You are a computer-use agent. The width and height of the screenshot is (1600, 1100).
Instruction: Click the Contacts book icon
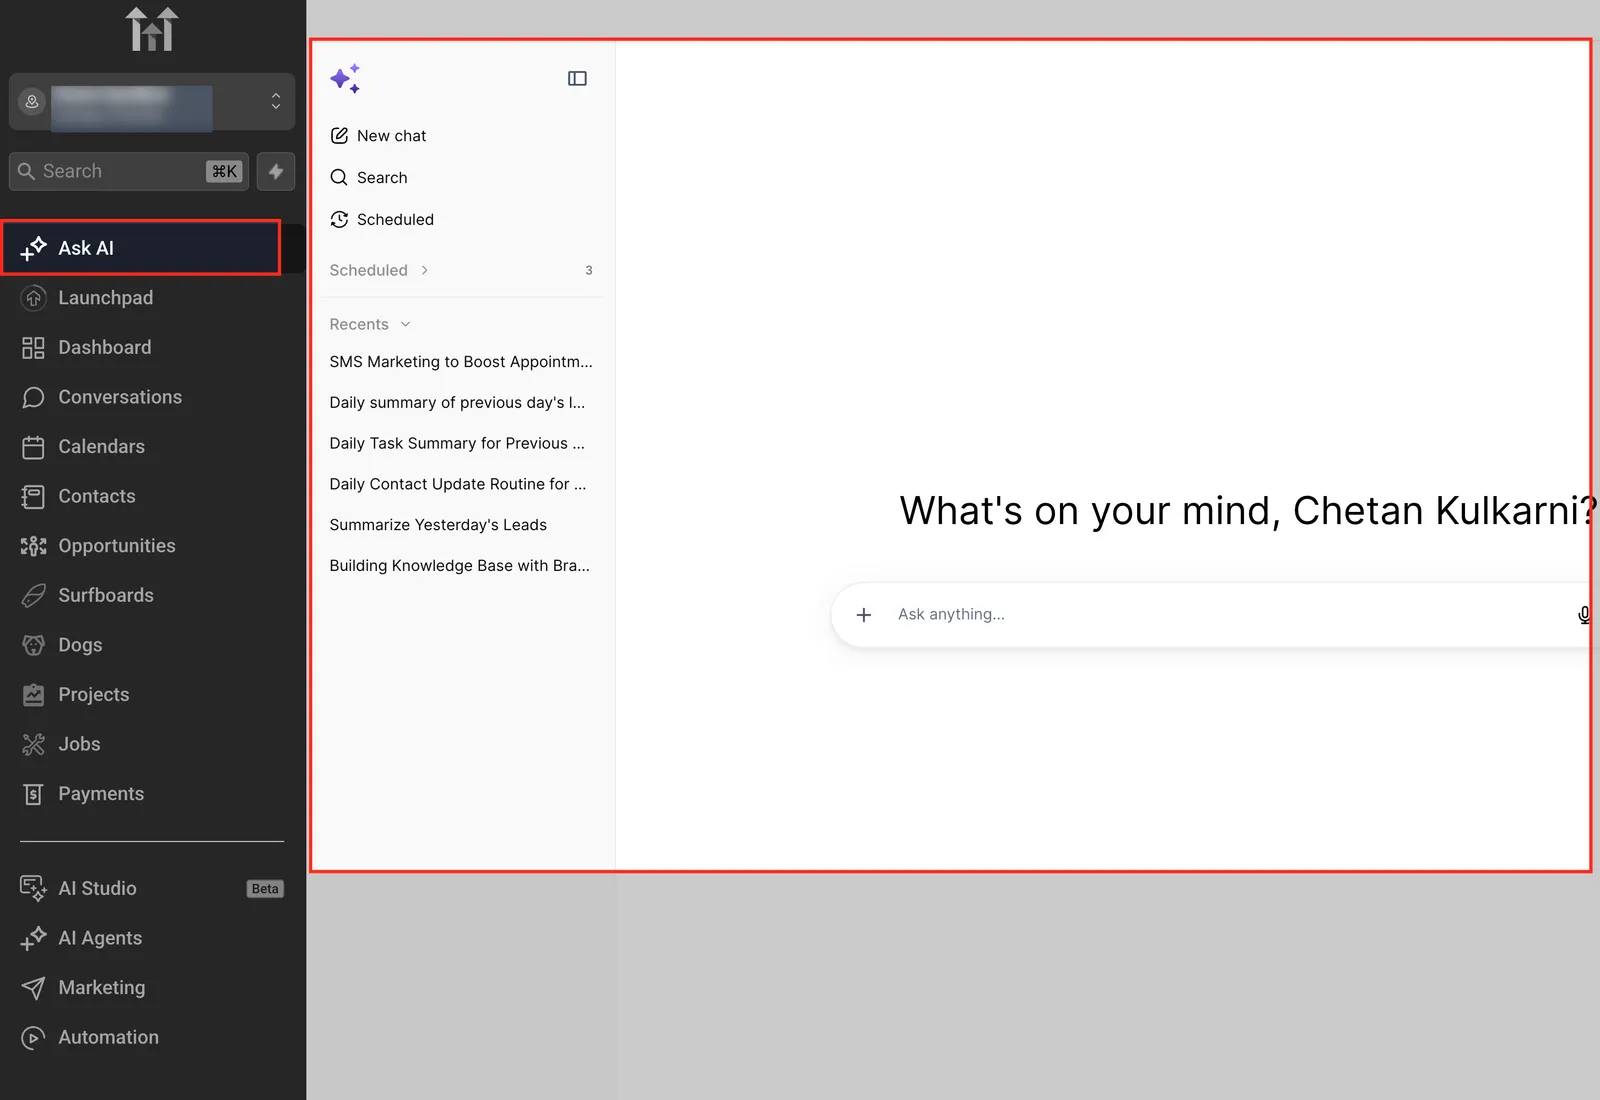click(33, 497)
